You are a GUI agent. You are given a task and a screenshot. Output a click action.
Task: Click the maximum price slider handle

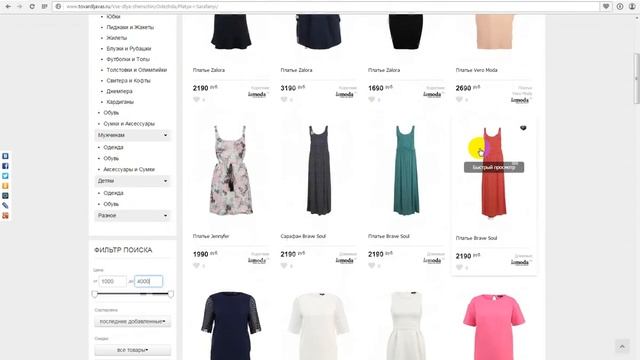(171, 294)
